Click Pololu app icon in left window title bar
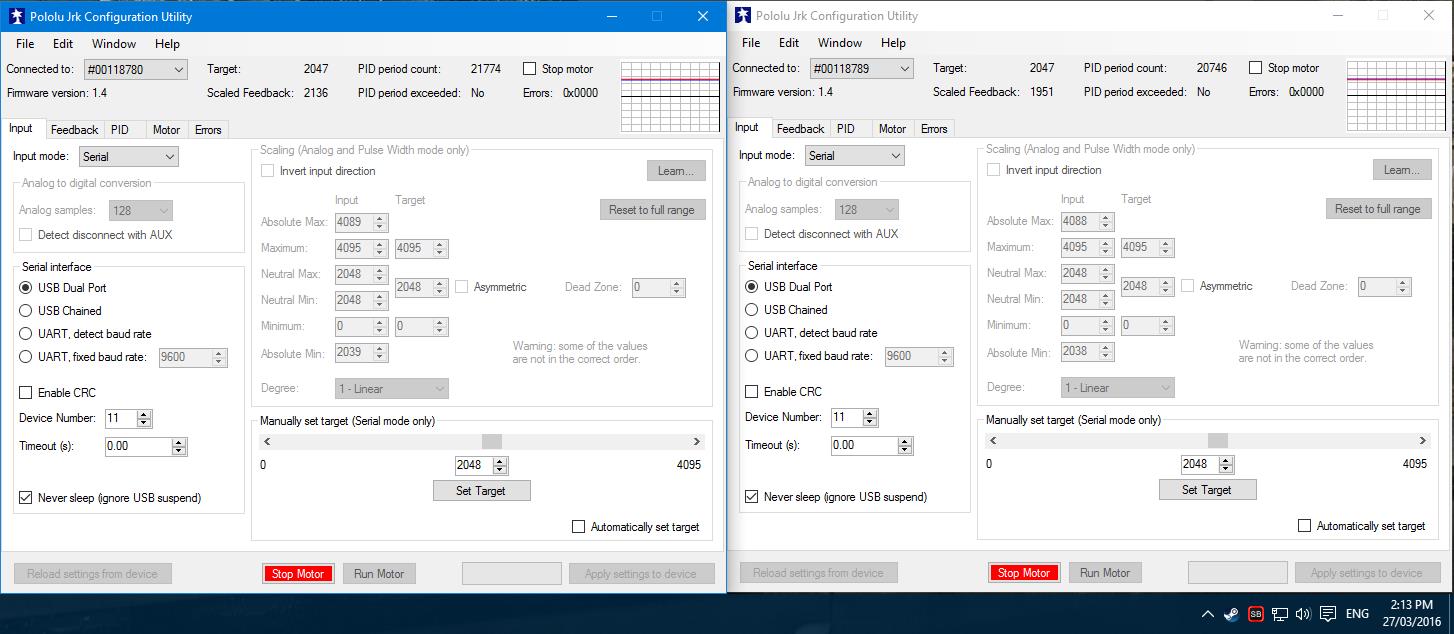1454x634 pixels. point(16,16)
